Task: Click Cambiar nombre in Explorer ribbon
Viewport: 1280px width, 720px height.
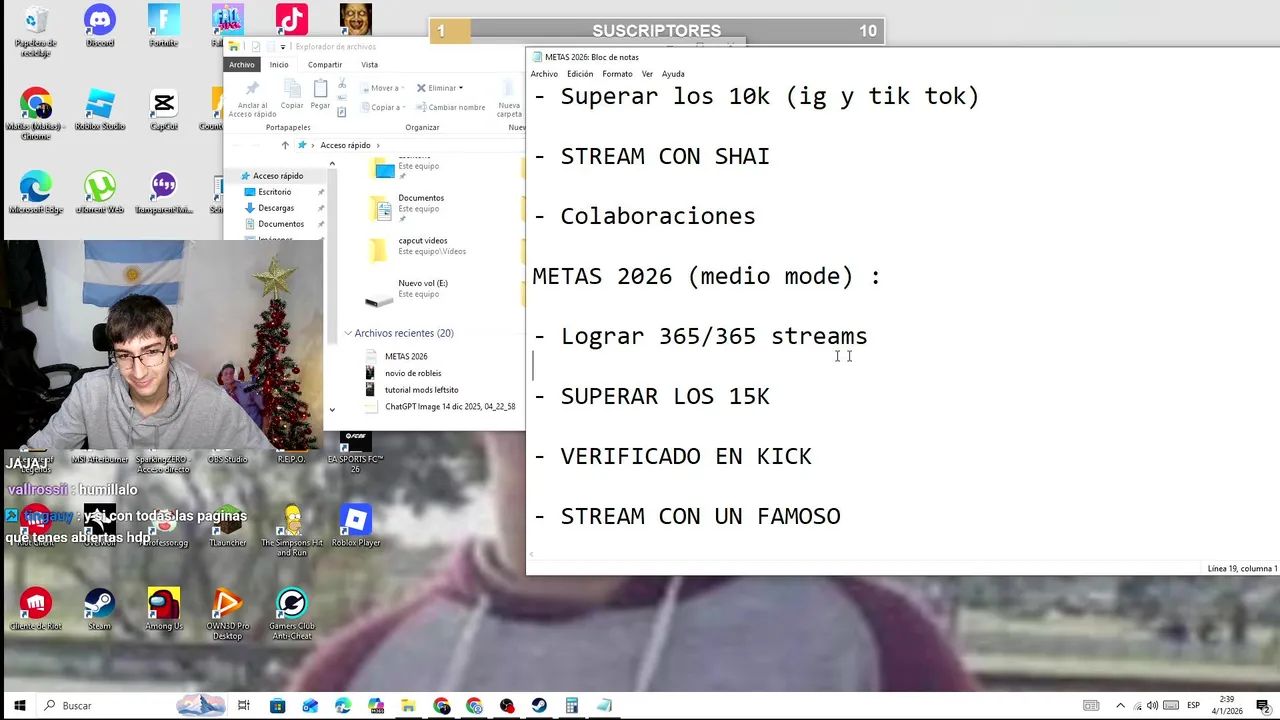Action: coord(451,107)
